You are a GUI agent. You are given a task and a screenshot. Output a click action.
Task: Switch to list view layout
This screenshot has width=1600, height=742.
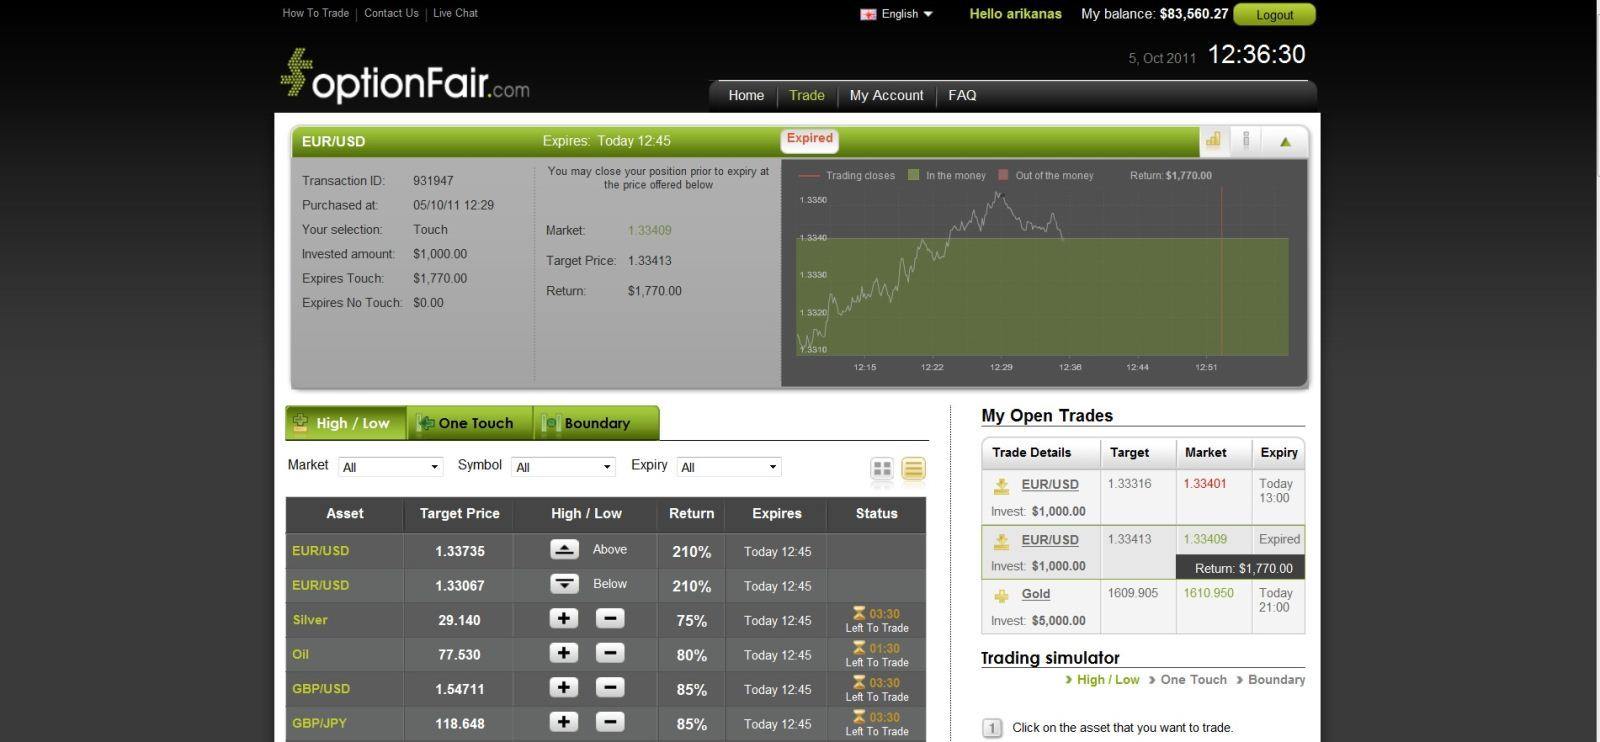point(913,468)
